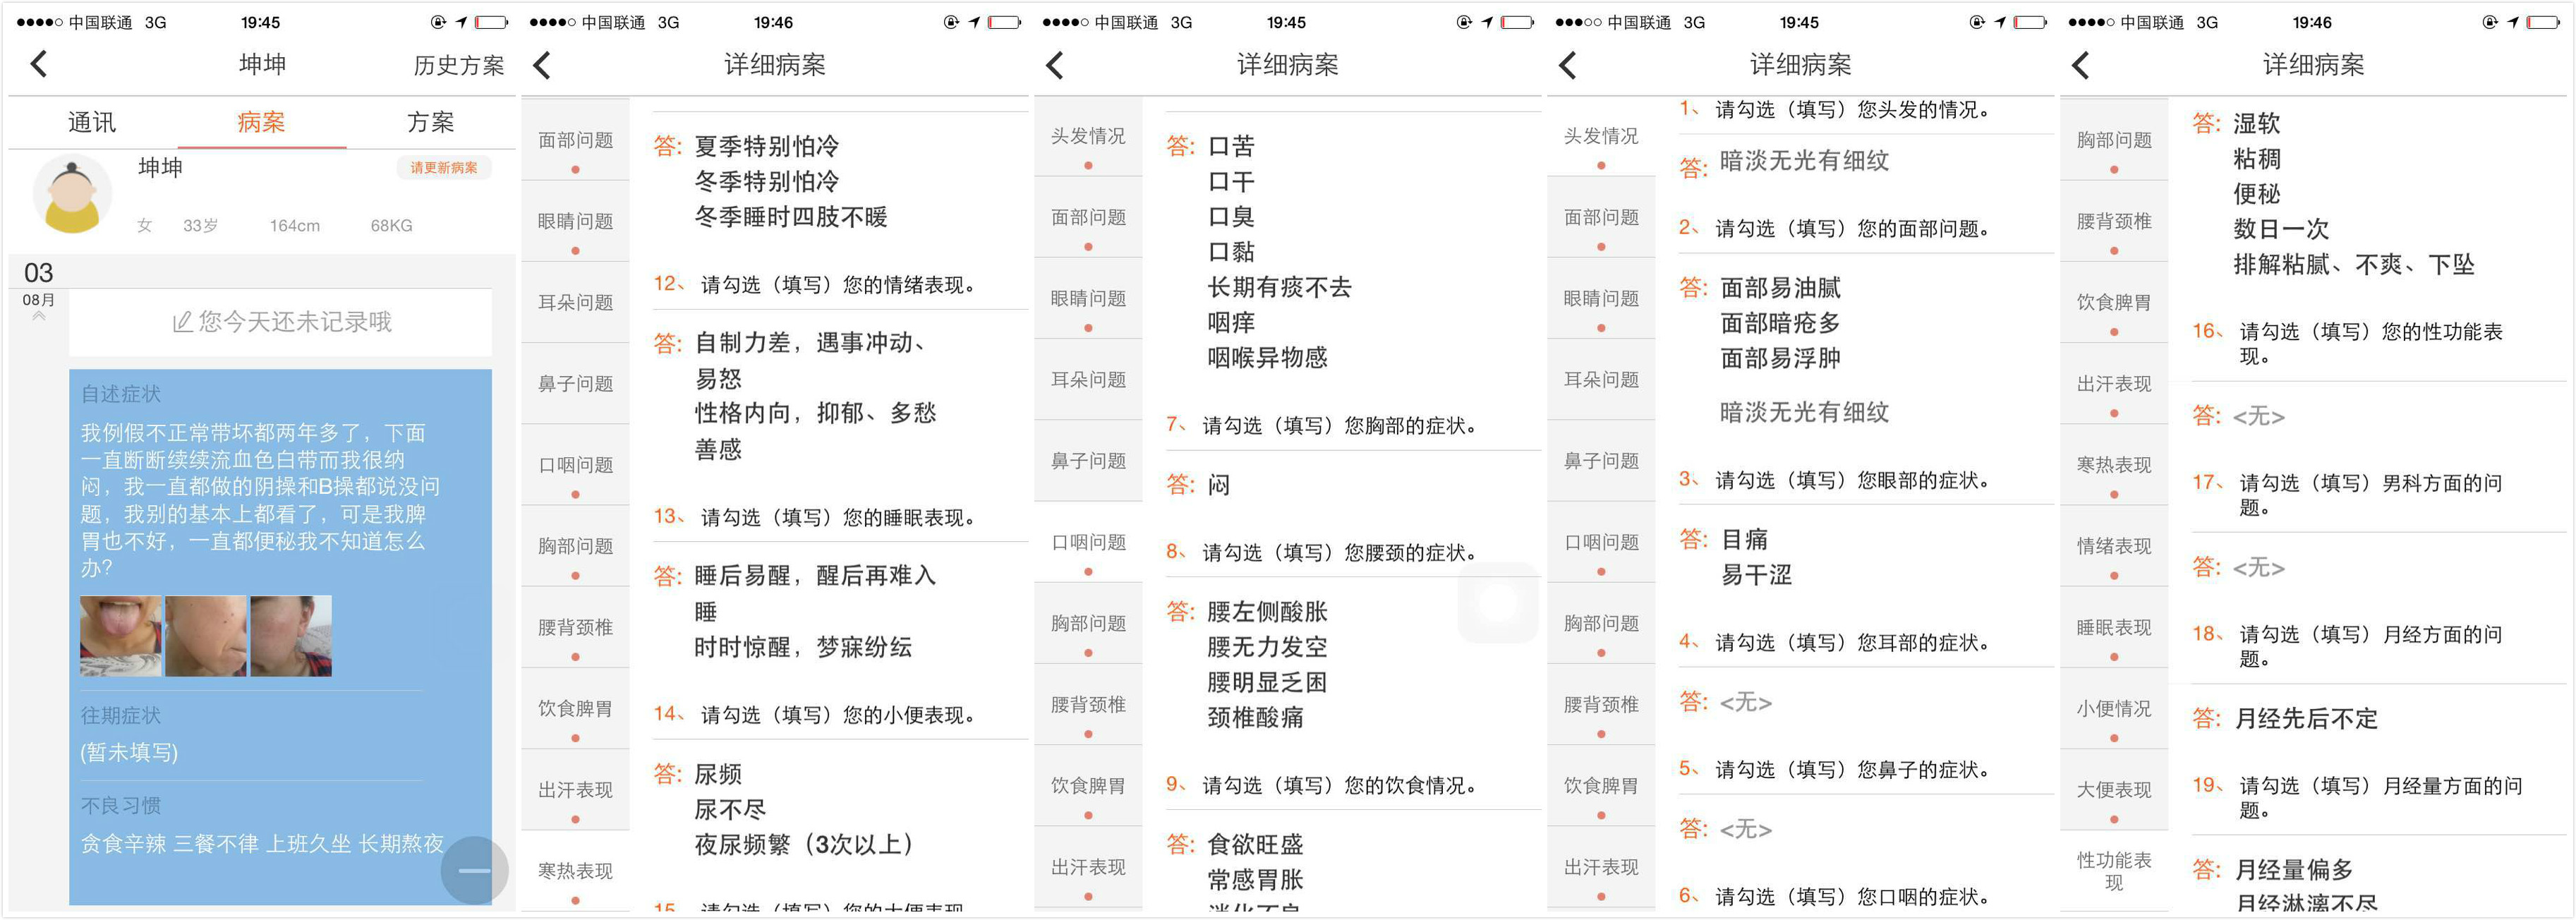
Task: Tap the 自述症状 heading in the blue card
Action: [x=121, y=394]
